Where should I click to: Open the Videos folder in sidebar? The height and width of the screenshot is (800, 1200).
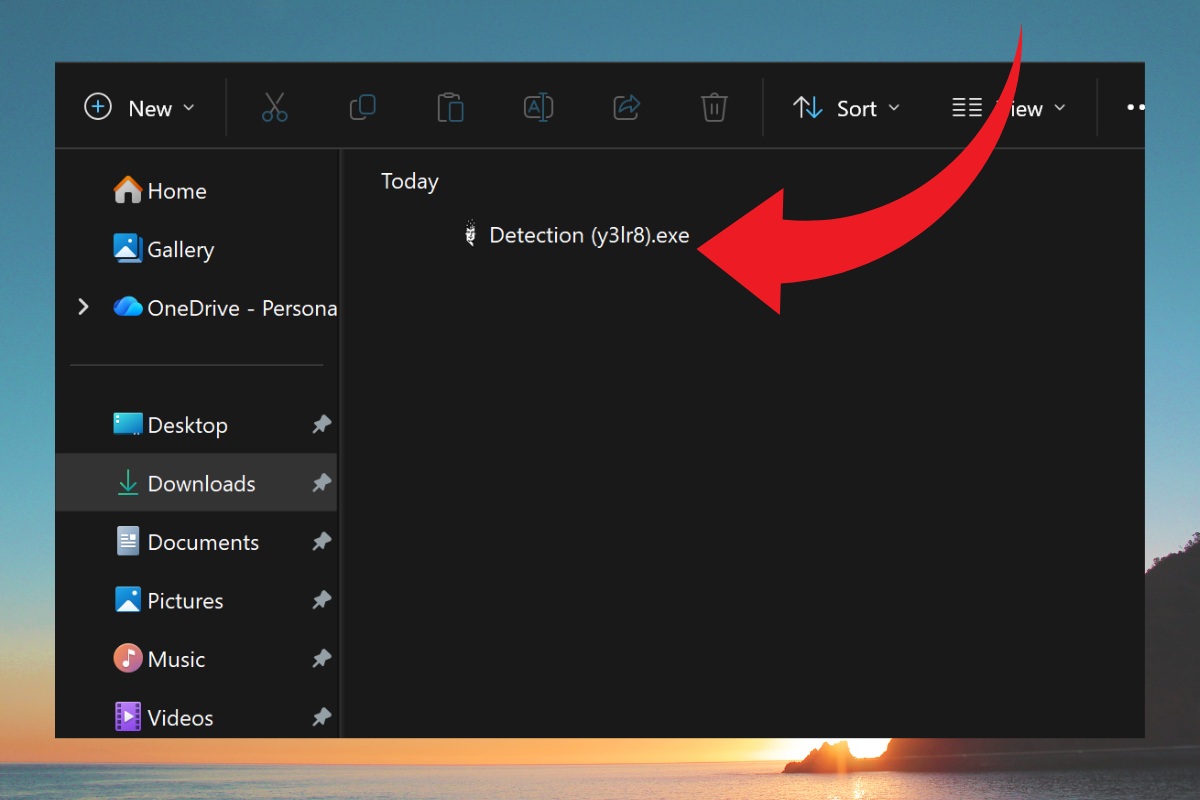[164, 718]
